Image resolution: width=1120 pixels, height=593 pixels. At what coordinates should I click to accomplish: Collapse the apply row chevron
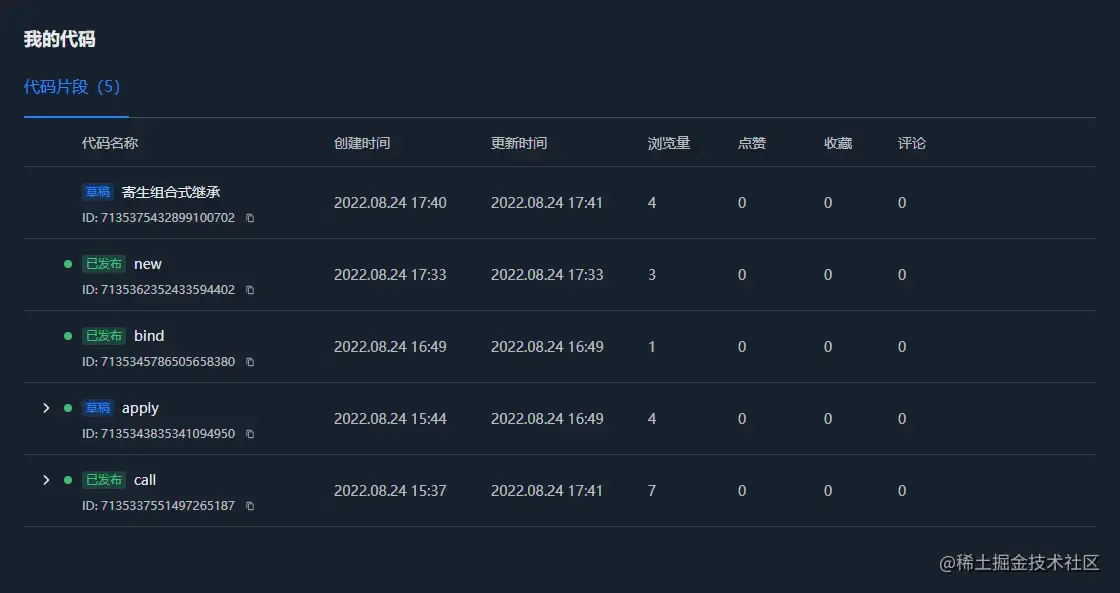(46, 407)
